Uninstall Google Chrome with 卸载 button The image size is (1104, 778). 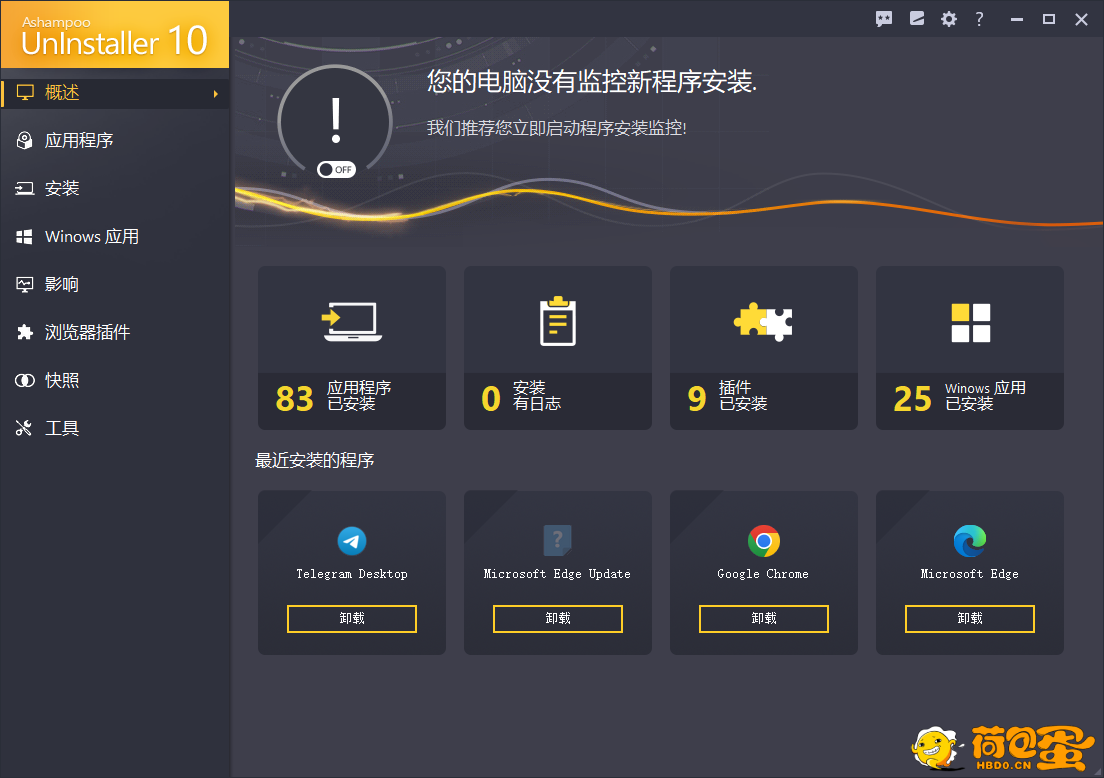764,618
